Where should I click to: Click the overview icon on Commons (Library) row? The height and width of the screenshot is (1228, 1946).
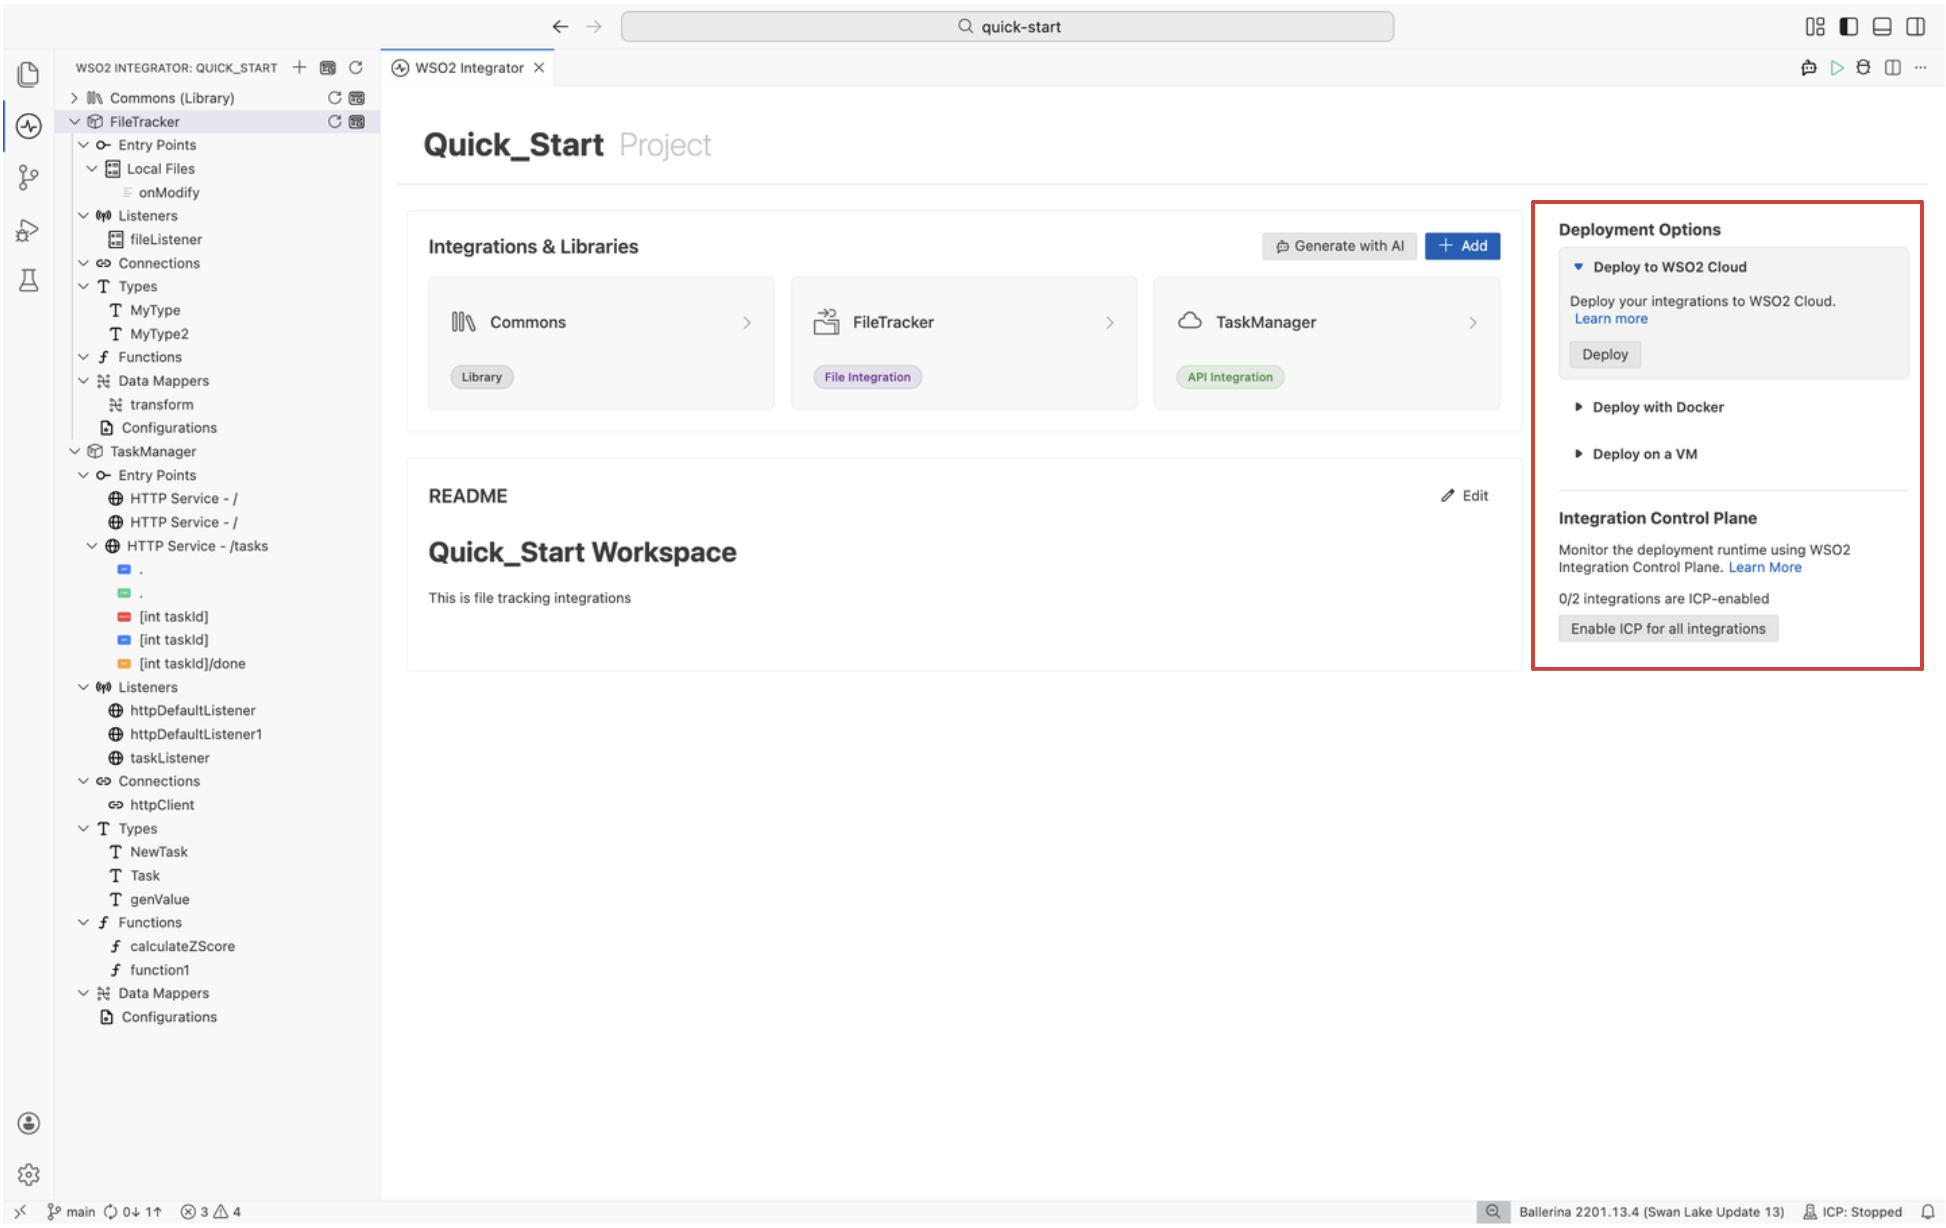coord(357,98)
